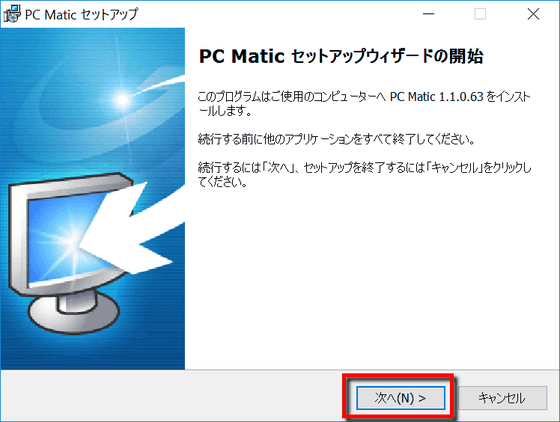Click the paragraph mentioning 「キャンセル」をクリック
Image resolution: width=560 pixels, height=422 pixels.
coord(364,175)
